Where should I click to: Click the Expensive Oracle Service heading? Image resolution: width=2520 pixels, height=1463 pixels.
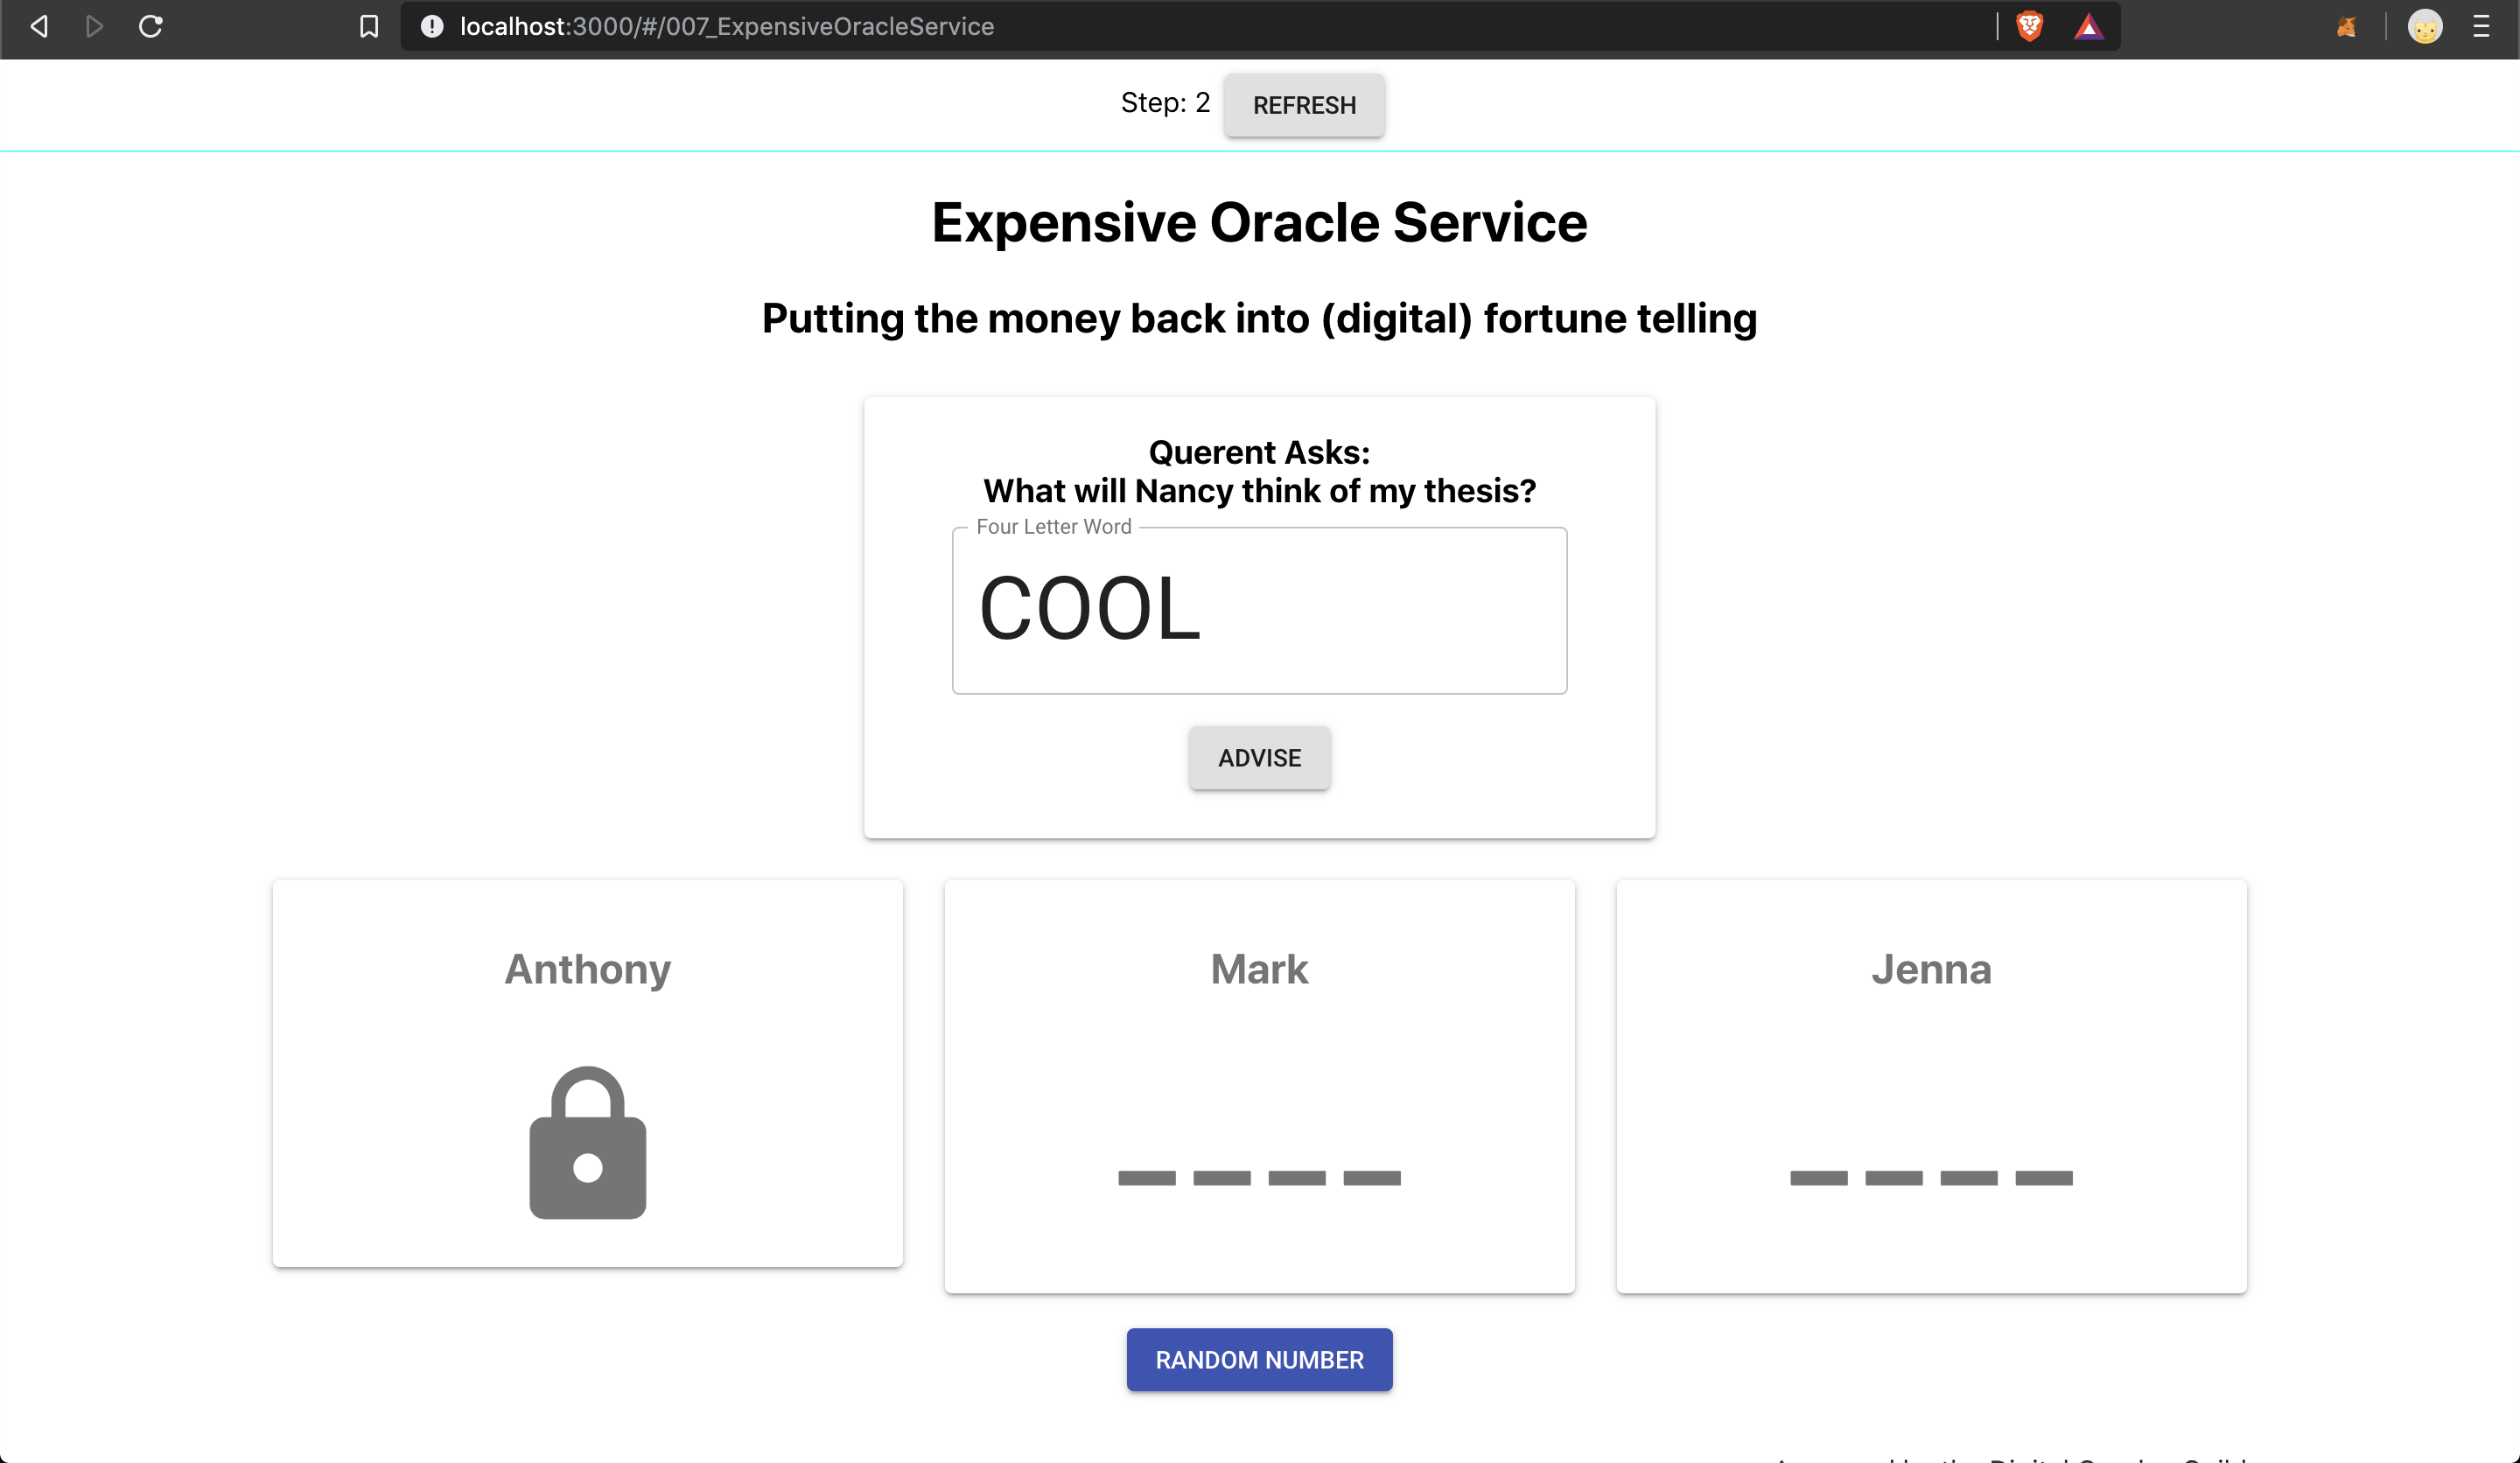(x=1259, y=222)
